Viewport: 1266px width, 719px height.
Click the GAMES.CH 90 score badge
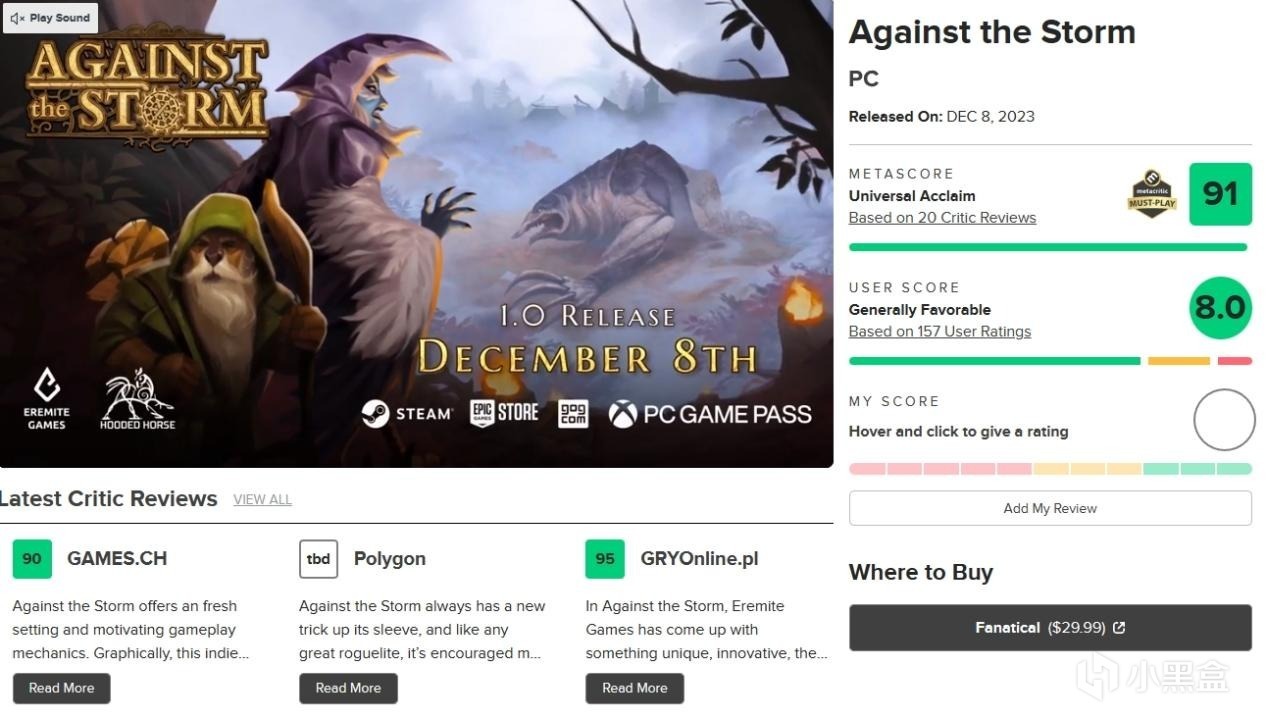(32, 559)
